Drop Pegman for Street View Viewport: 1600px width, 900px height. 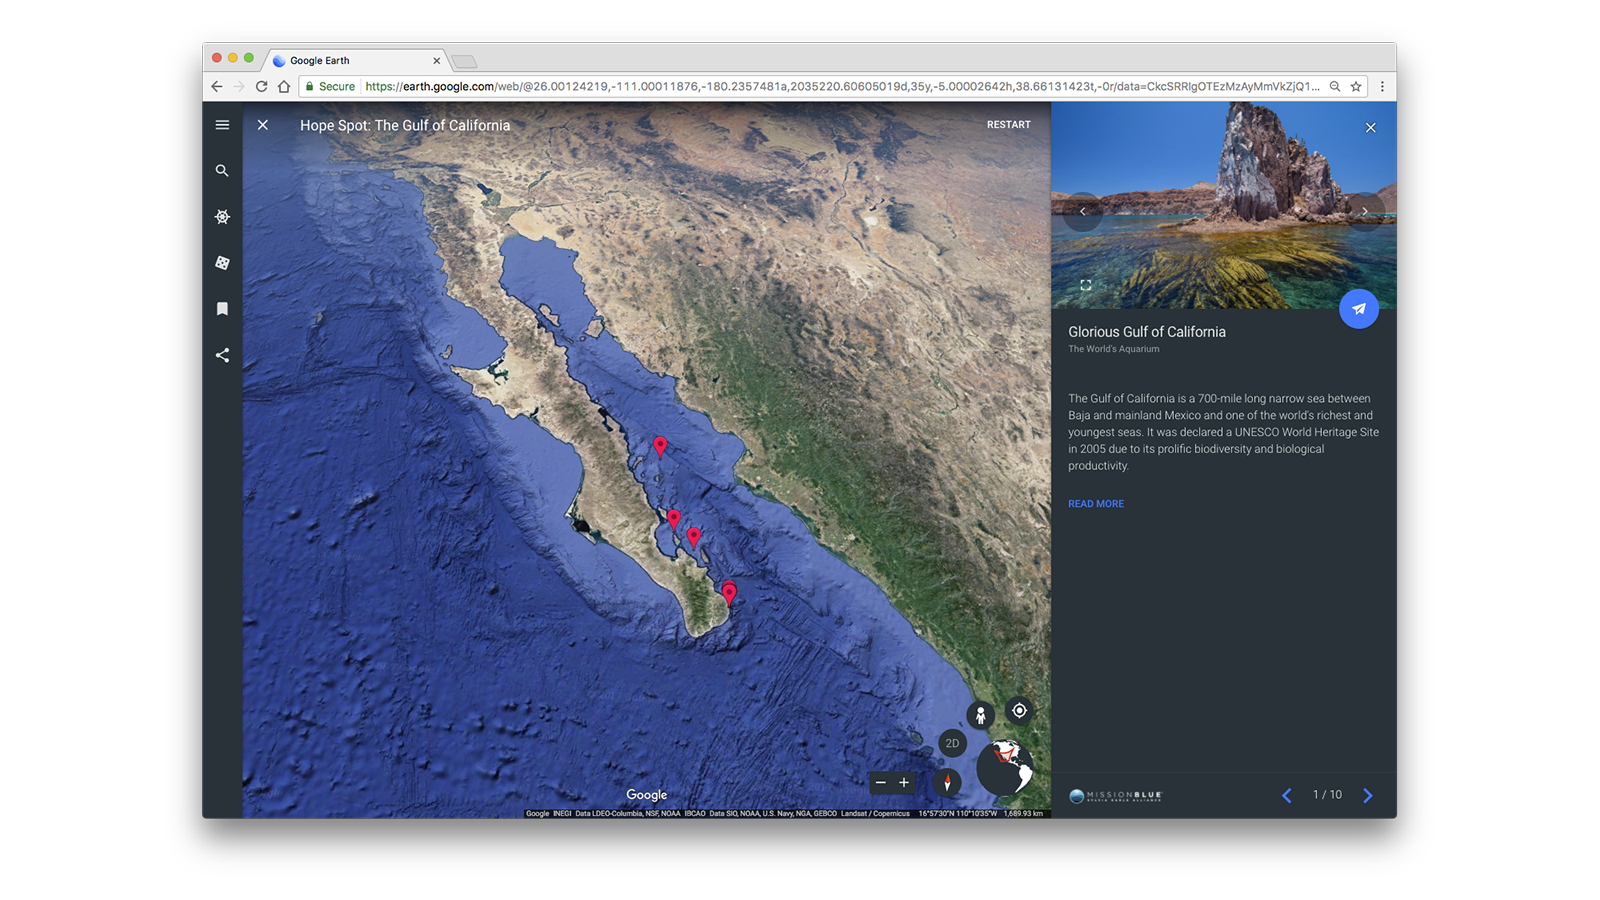pos(981,715)
